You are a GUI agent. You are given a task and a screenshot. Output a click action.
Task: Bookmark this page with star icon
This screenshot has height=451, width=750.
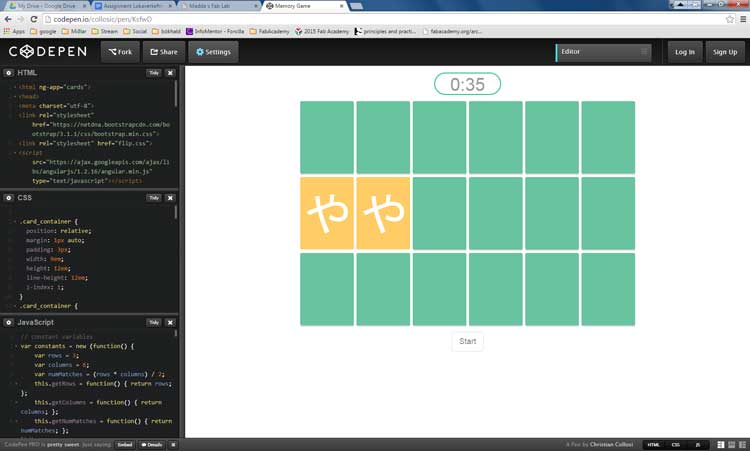(x=730, y=19)
